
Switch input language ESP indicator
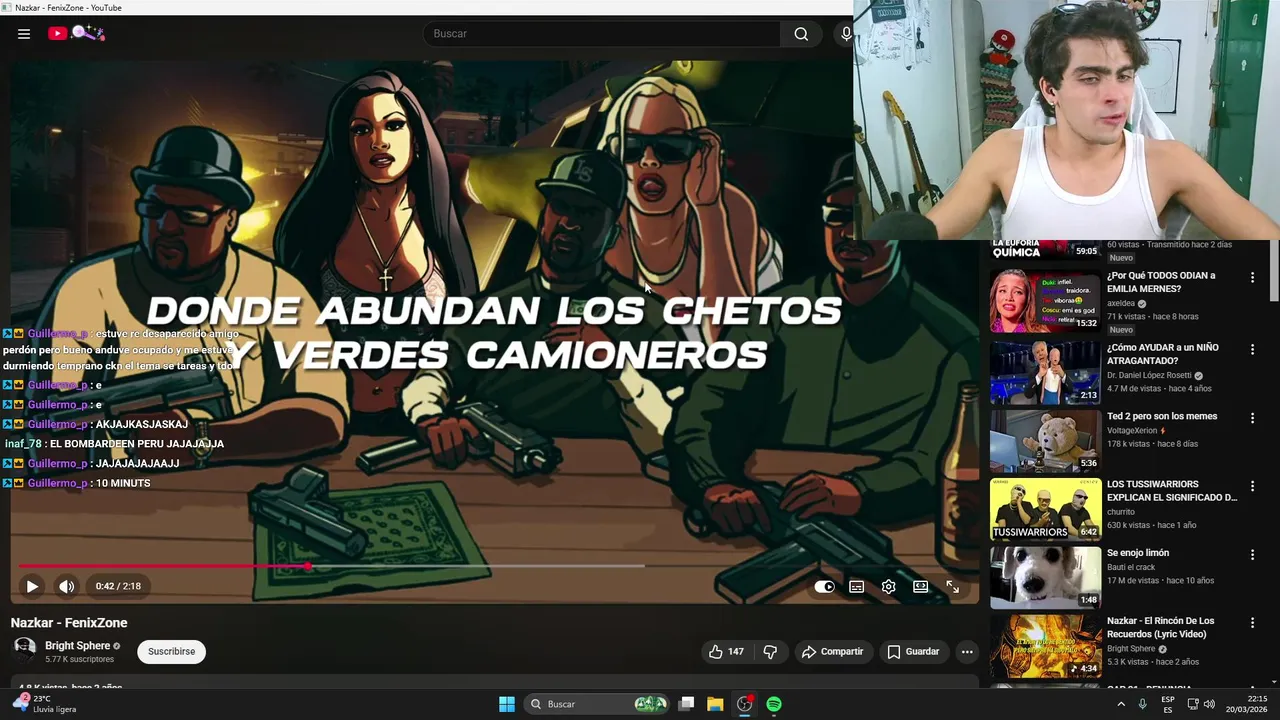pos(1168,704)
